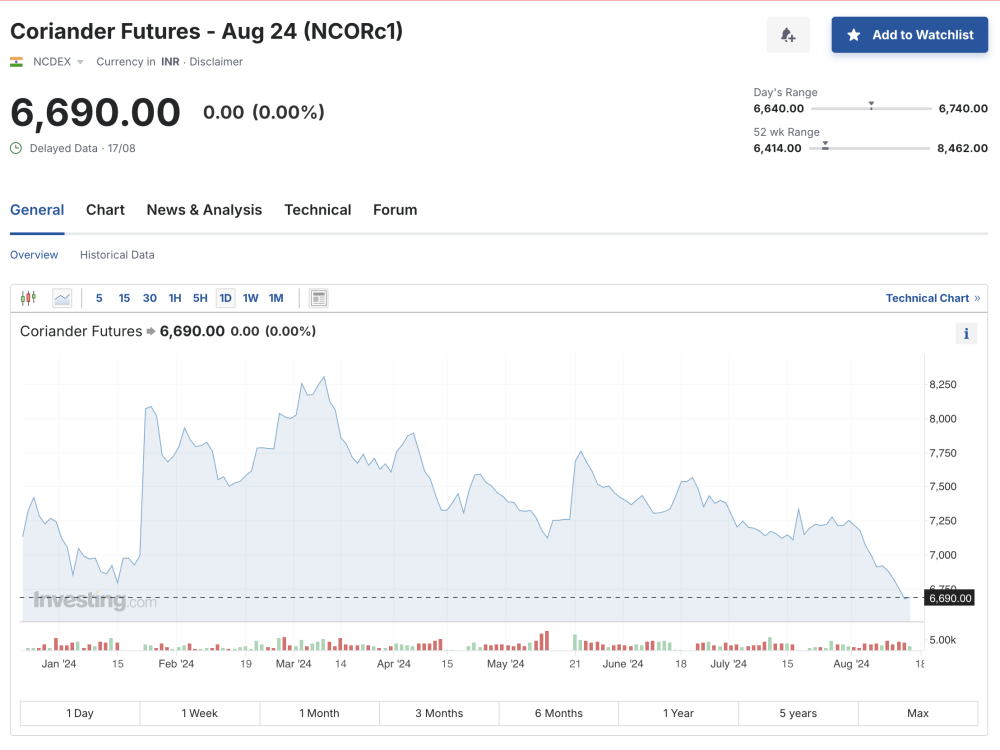The image size is (1000, 750).
Task: Open the NCDEX exchange dropdown
Action: (58, 62)
